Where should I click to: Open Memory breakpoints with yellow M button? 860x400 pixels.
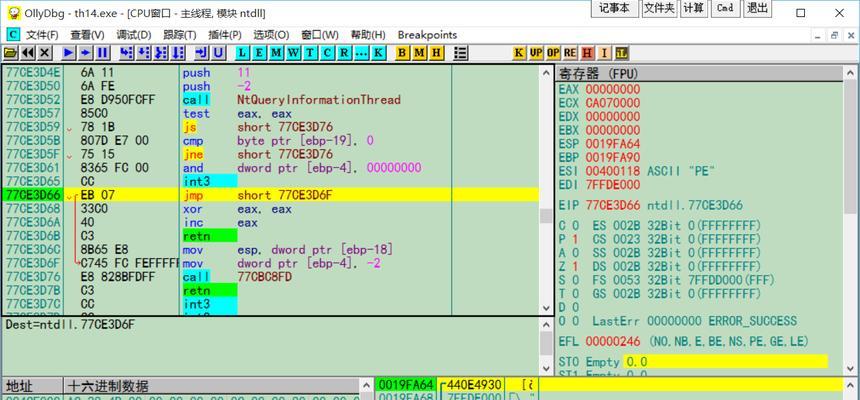point(420,53)
